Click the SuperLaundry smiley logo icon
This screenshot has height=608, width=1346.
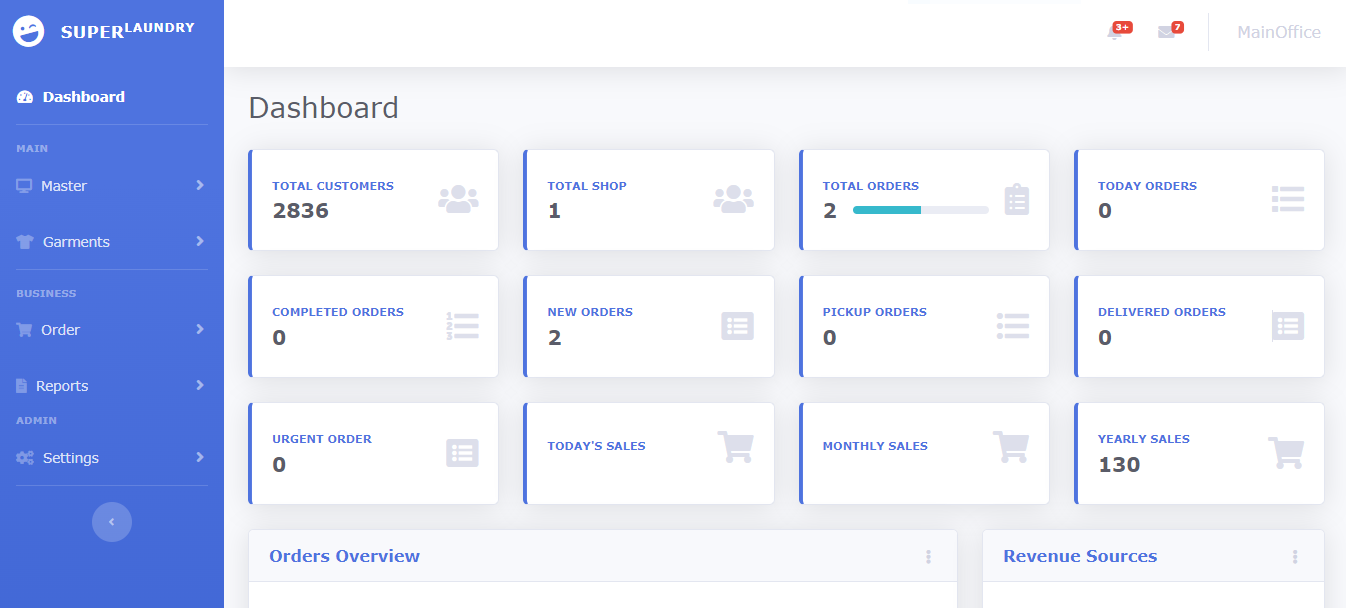(x=29, y=31)
